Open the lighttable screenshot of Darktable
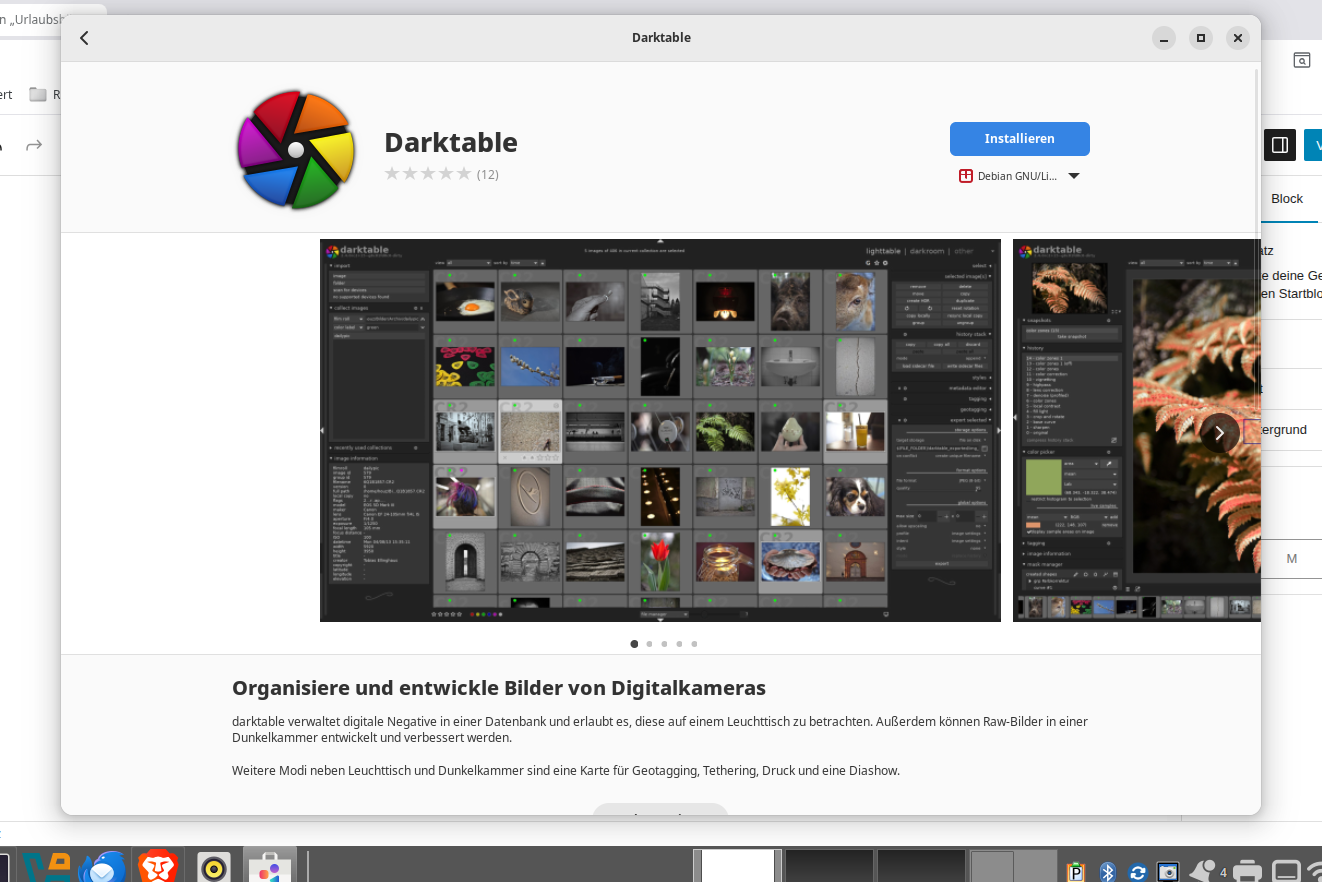This screenshot has height=882, width=1322. [x=660, y=430]
